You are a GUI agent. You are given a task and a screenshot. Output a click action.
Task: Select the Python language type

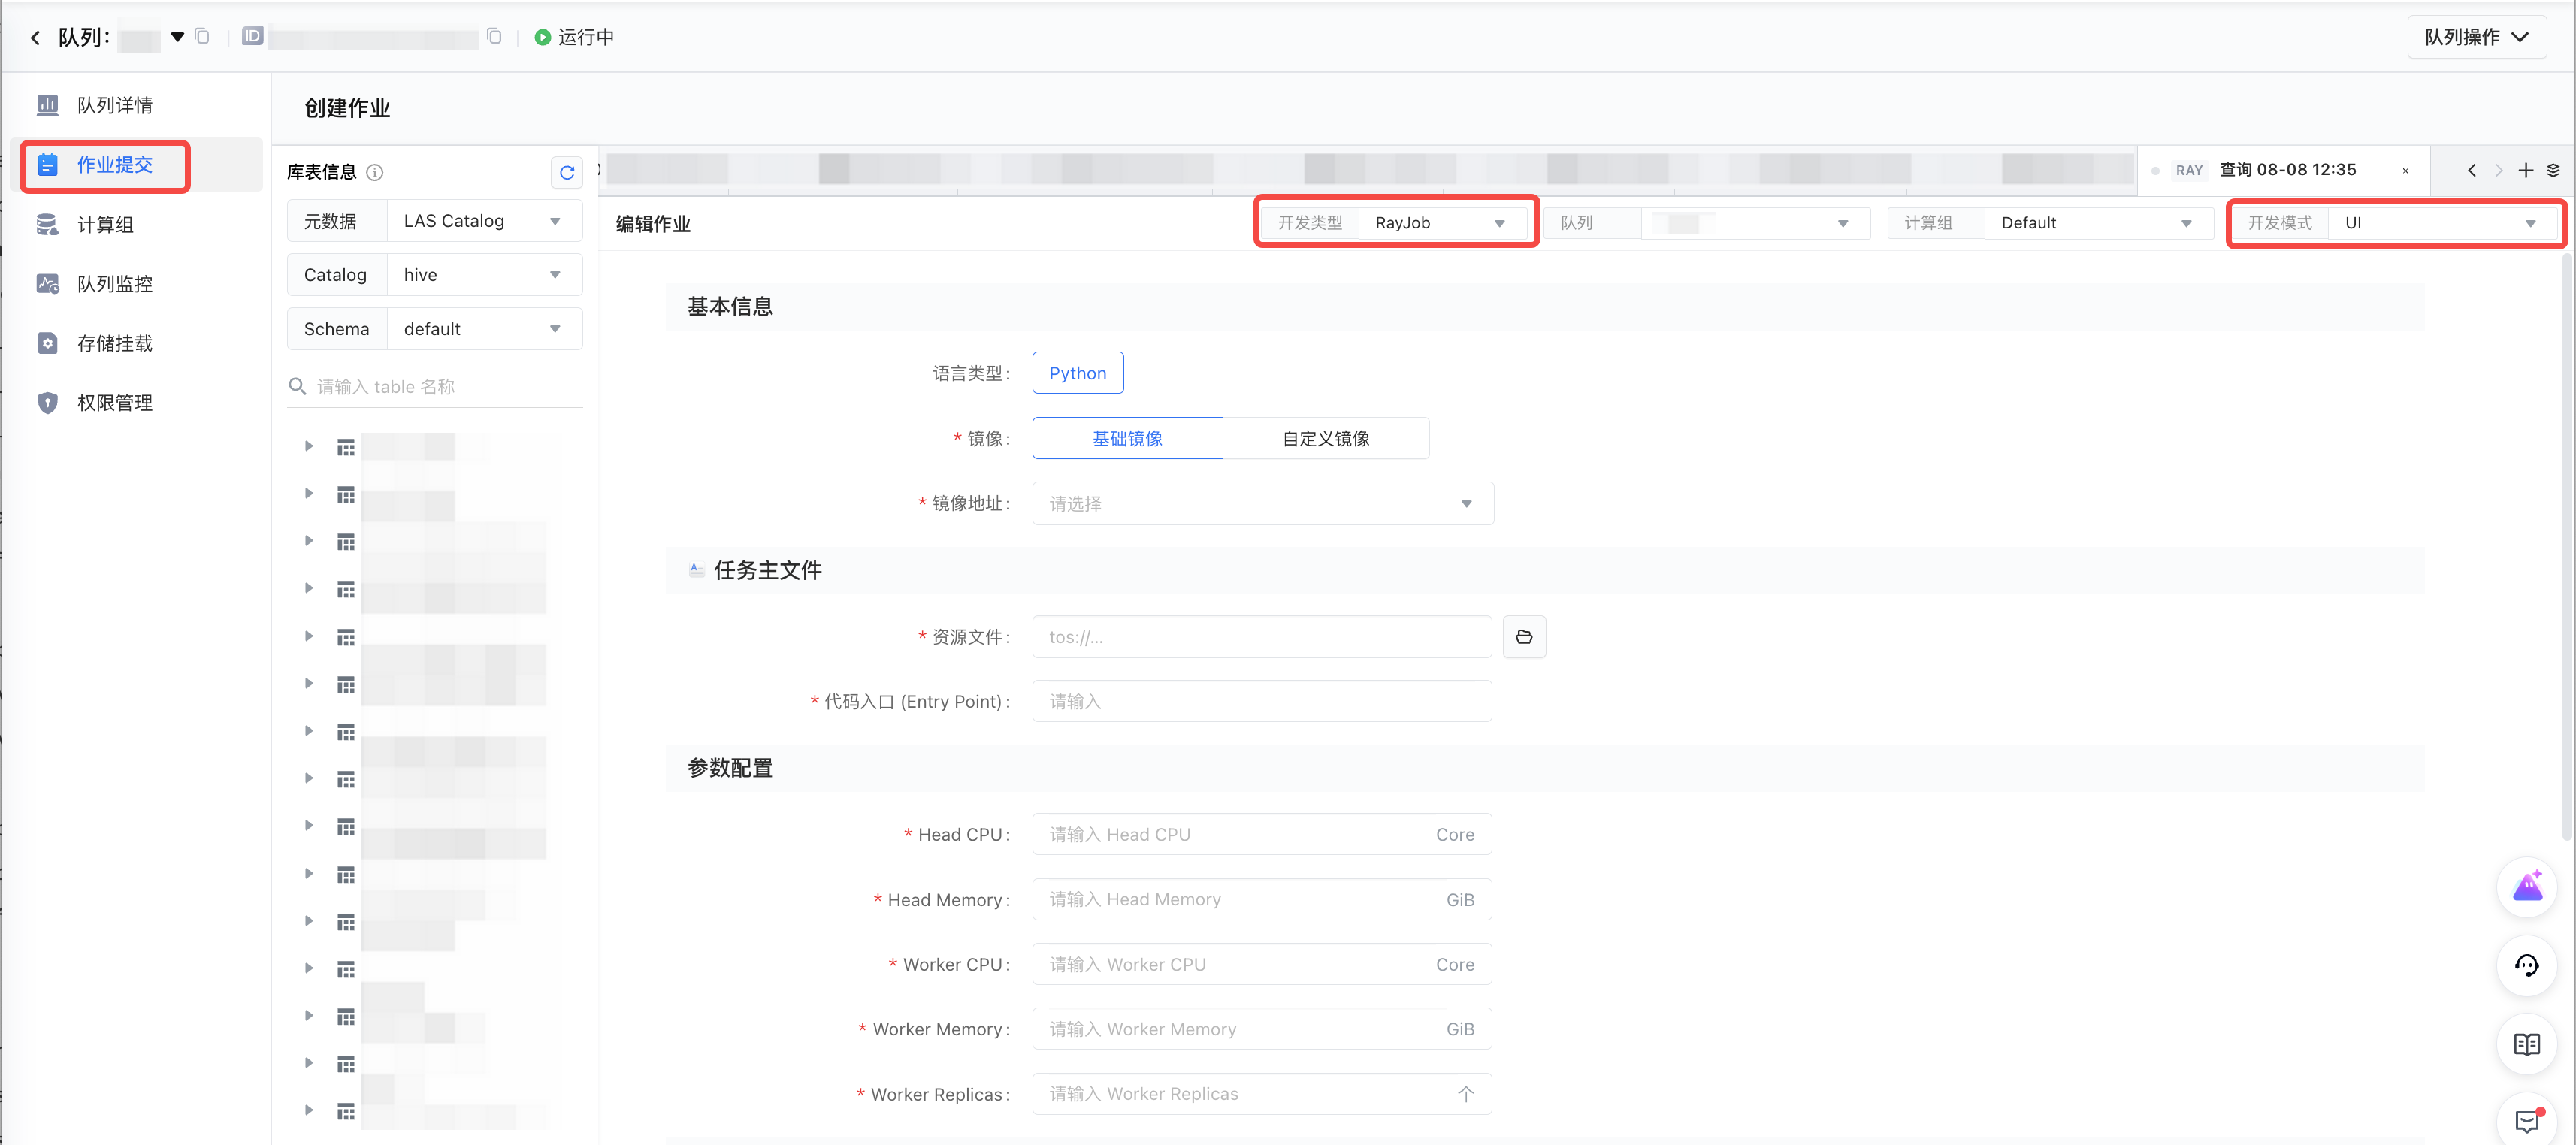[1077, 373]
